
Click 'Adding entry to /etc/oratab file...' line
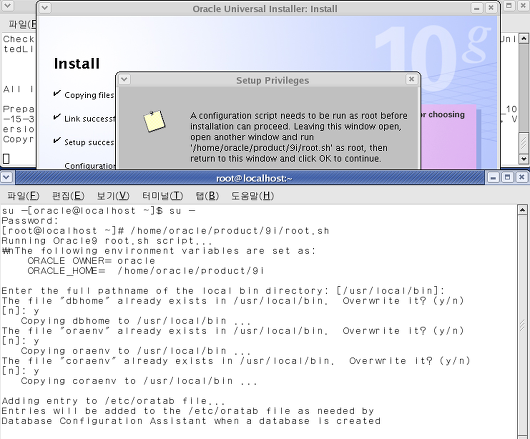coord(113,401)
